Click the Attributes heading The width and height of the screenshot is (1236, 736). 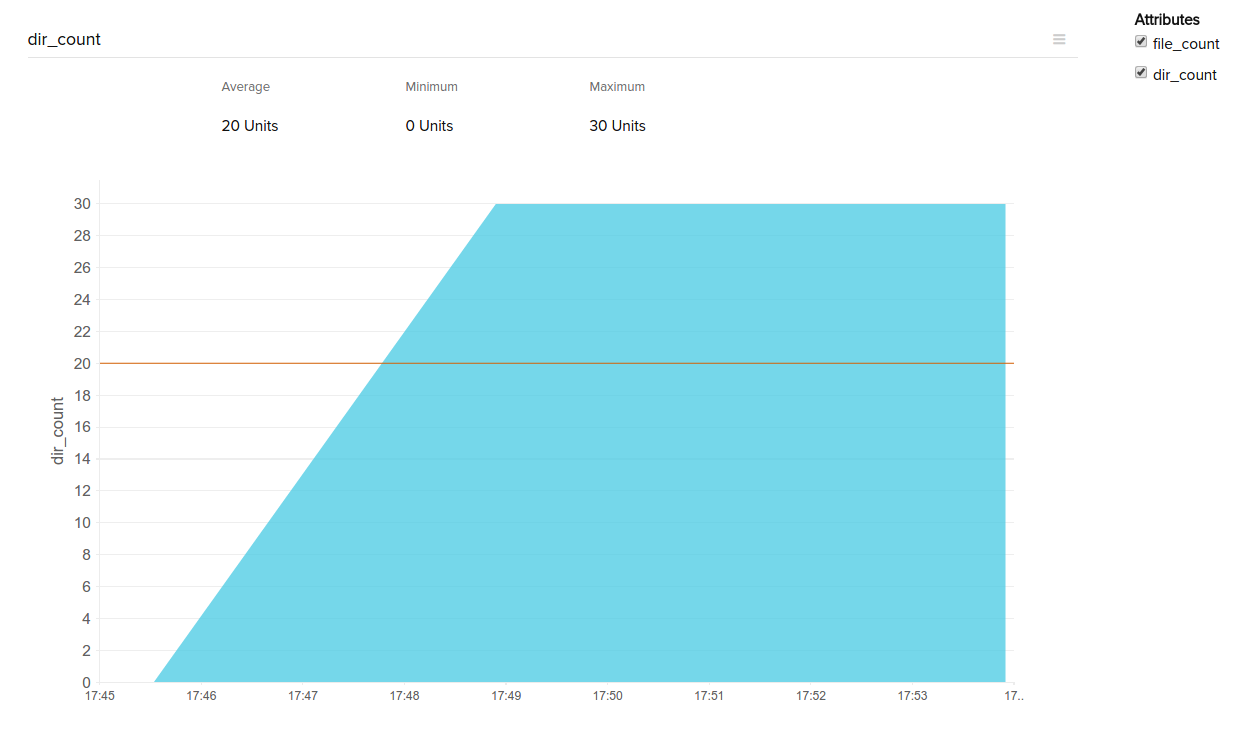tap(1167, 19)
